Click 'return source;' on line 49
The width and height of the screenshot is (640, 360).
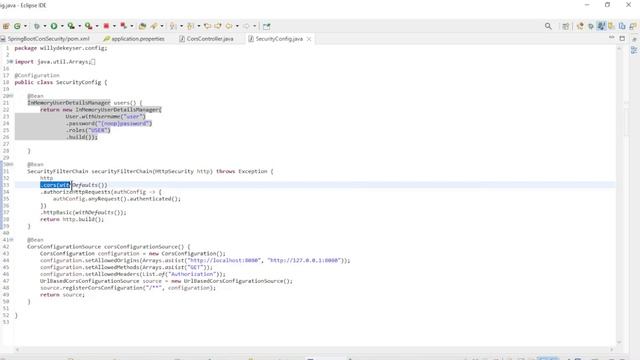tap(62, 295)
